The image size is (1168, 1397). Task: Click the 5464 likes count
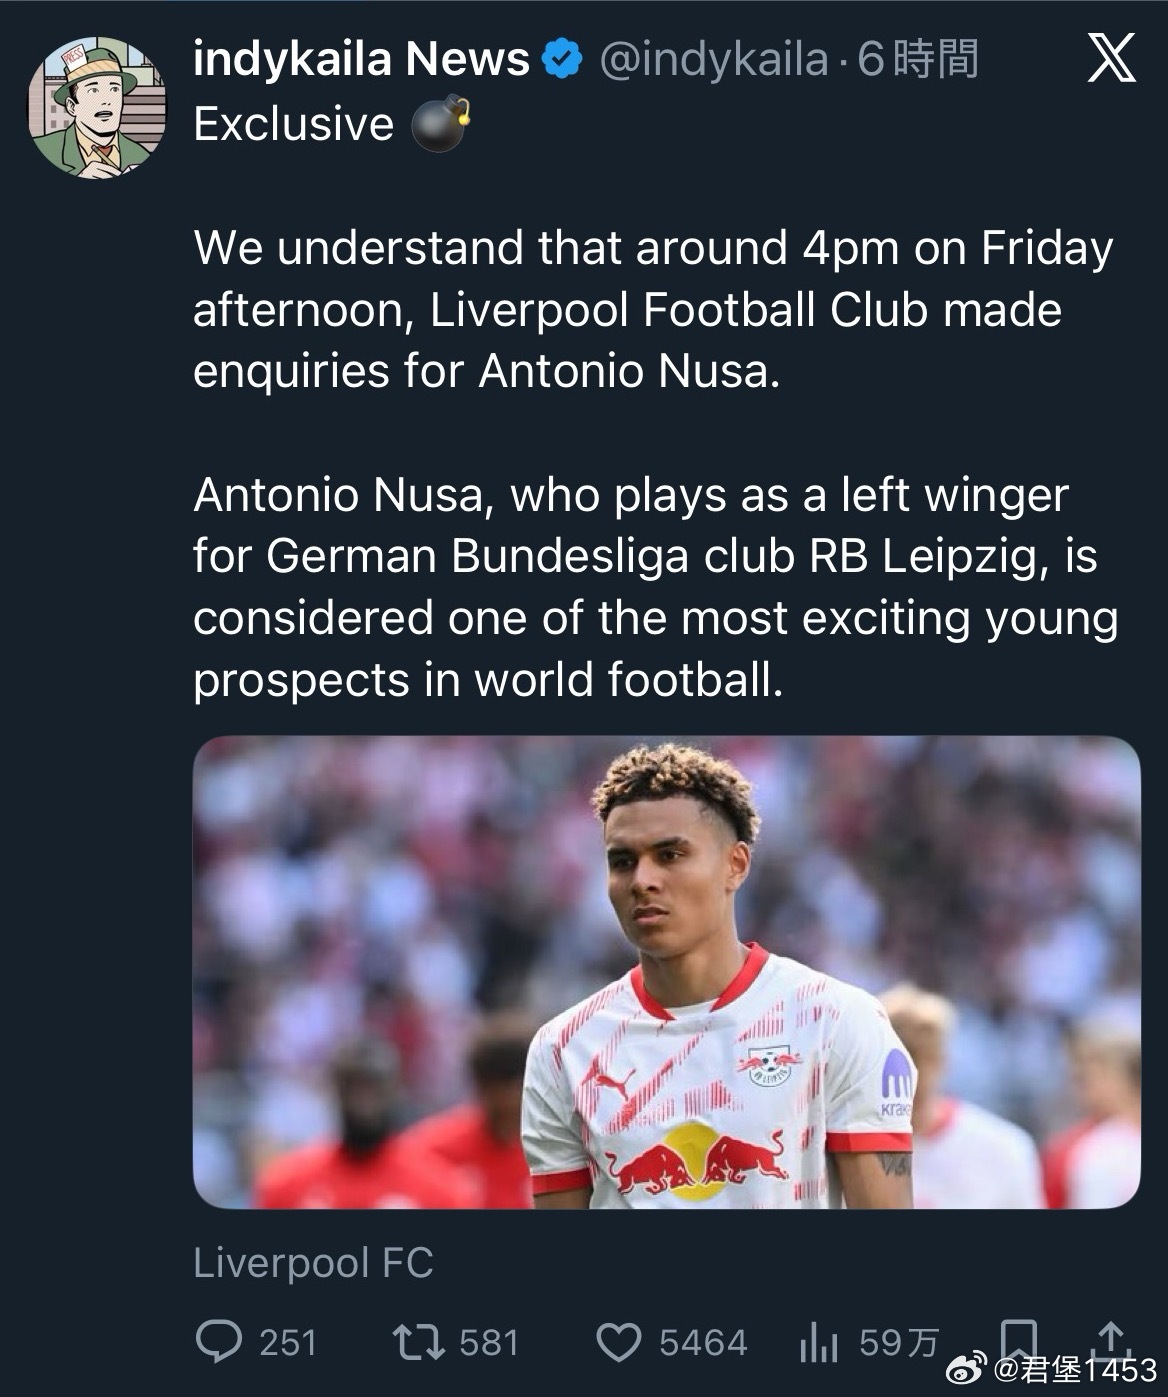[x=703, y=1342]
